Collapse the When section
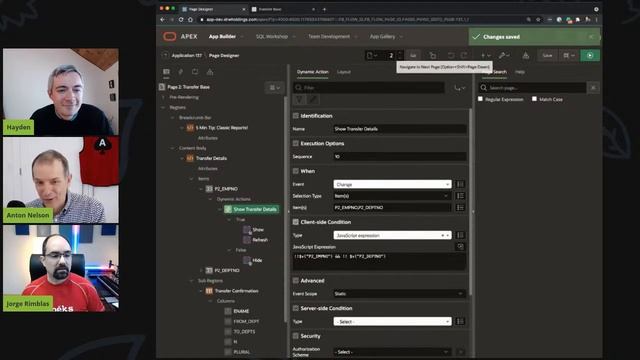The width and height of the screenshot is (640, 360). (x=296, y=171)
